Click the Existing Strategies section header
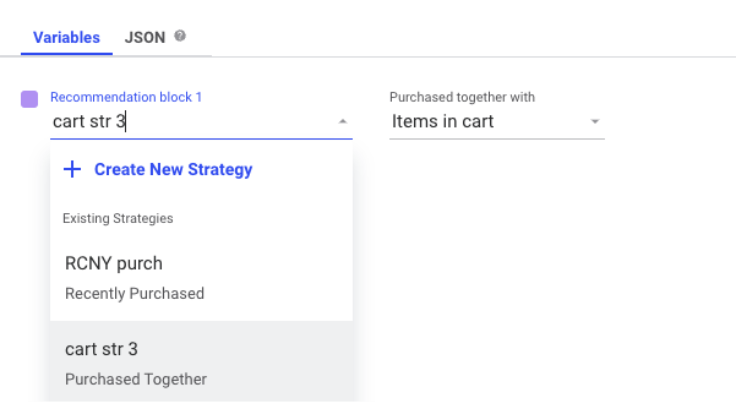 click(118, 218)
